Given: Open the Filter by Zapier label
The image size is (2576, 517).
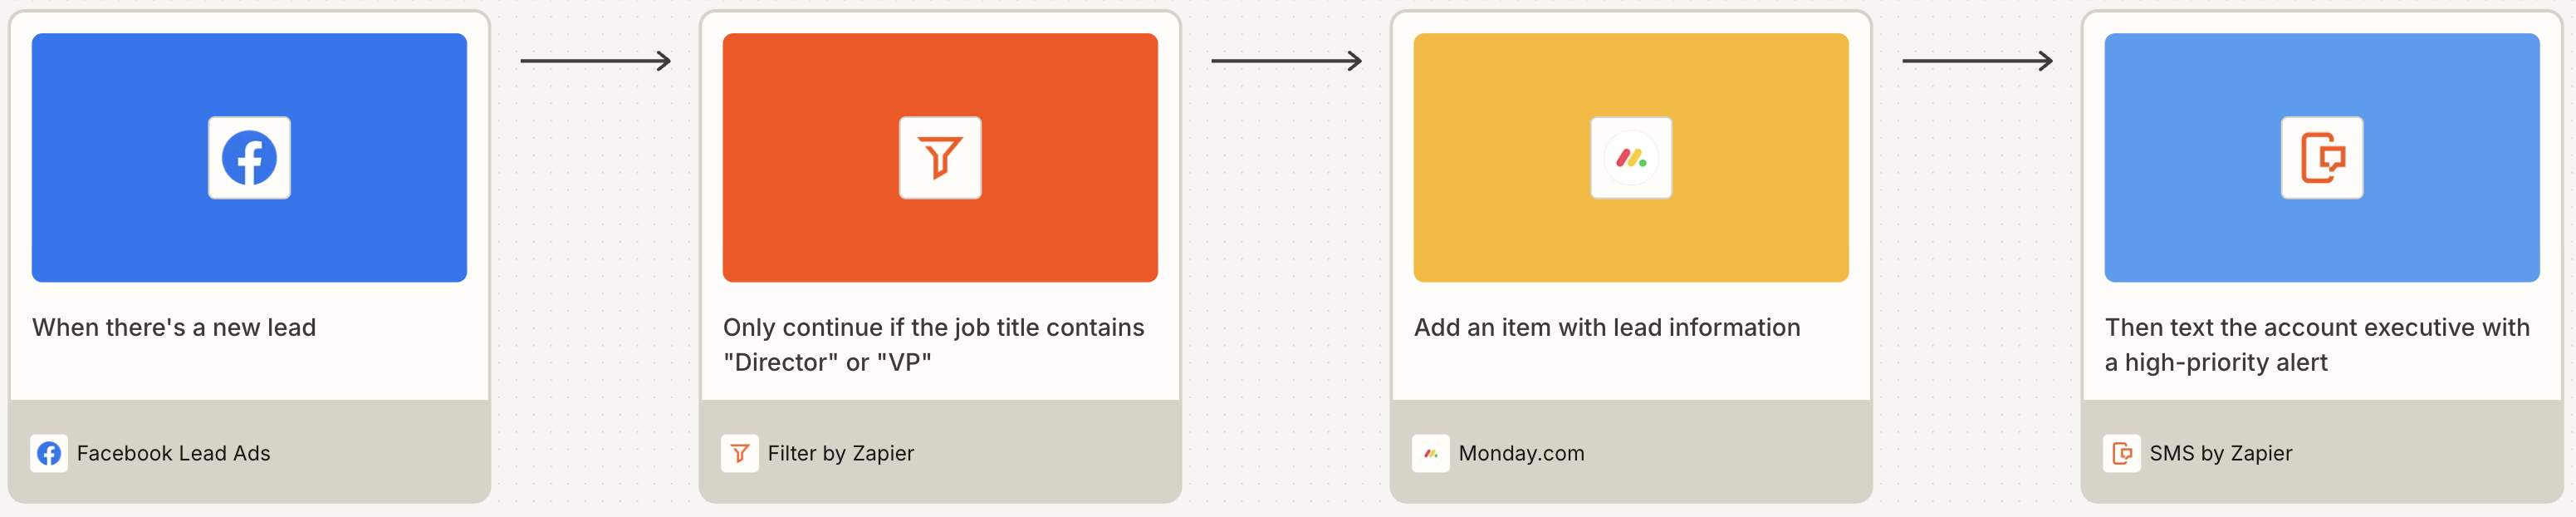Looking at the screenshot, I should [840, 453].
